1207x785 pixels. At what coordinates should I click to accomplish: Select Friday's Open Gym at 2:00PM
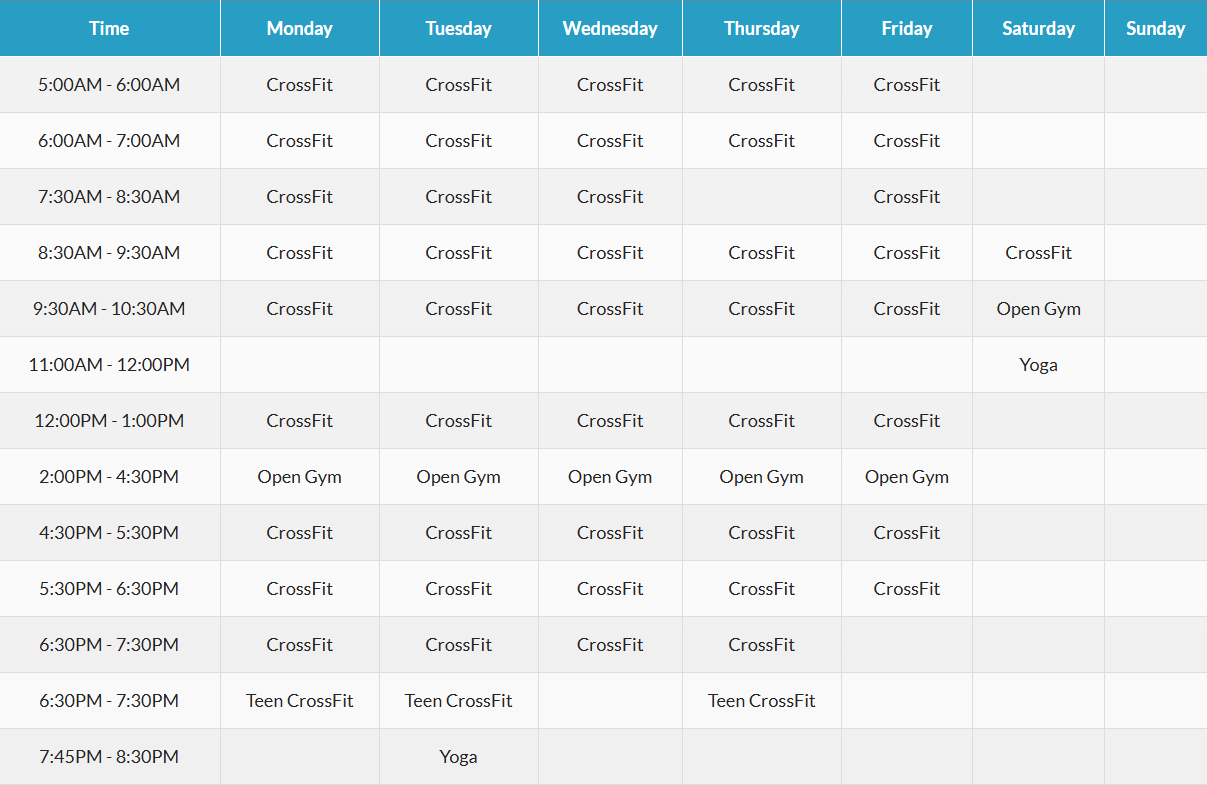point(906,477)
